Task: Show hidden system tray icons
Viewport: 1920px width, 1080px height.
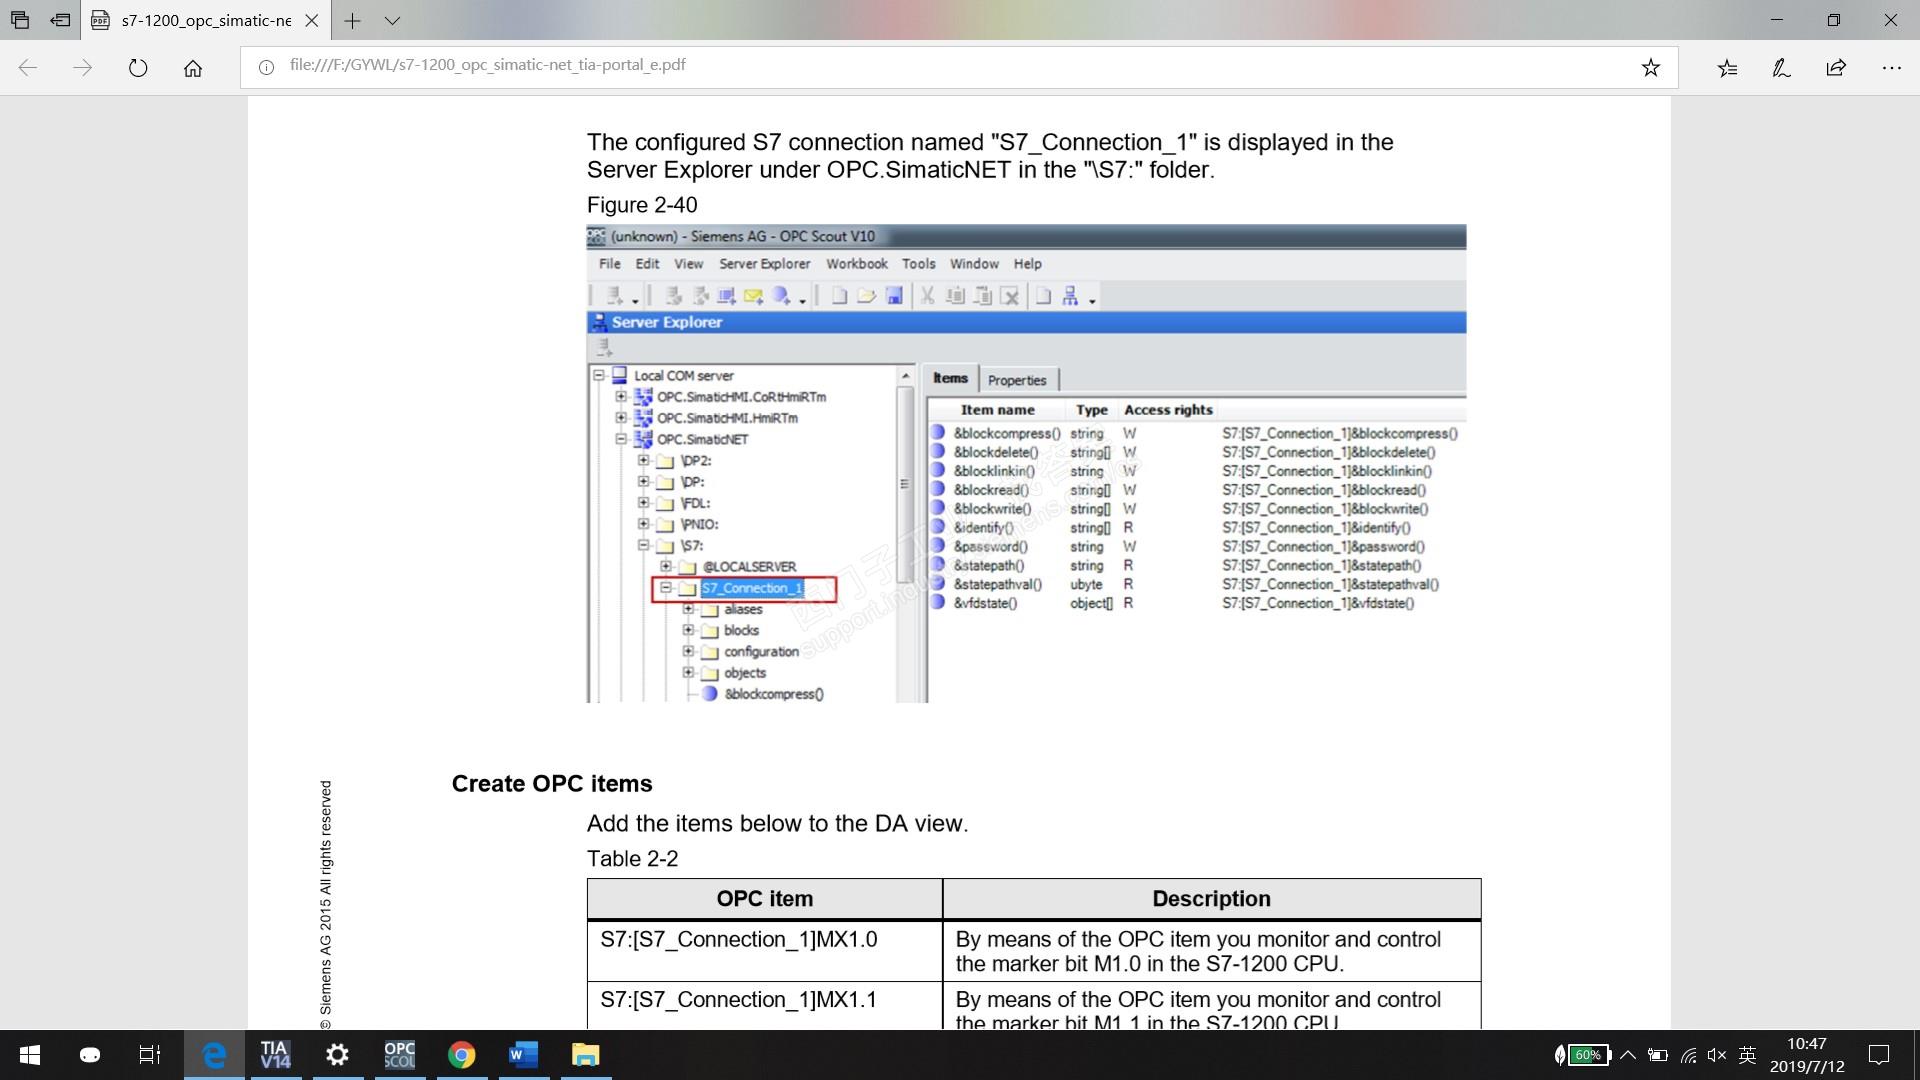Action: pos(1627,1055)
